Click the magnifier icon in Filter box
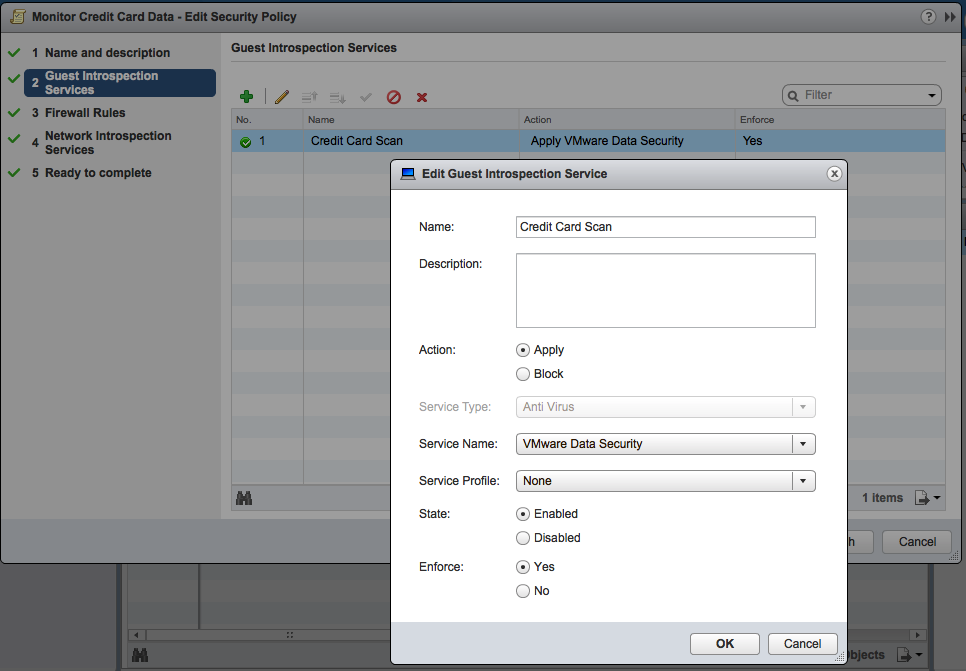The image size is (966, 671). point(794,96)
